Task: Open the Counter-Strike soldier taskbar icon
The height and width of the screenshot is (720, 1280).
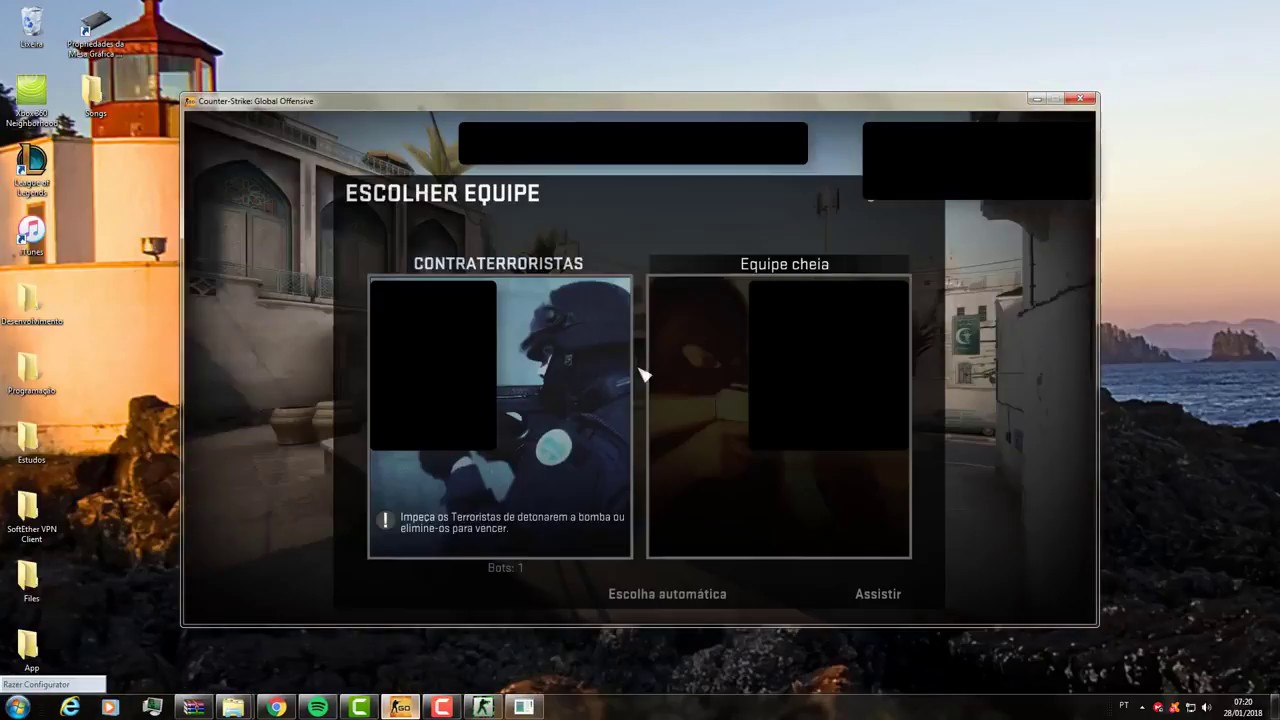Action: (x=483, y=707)
